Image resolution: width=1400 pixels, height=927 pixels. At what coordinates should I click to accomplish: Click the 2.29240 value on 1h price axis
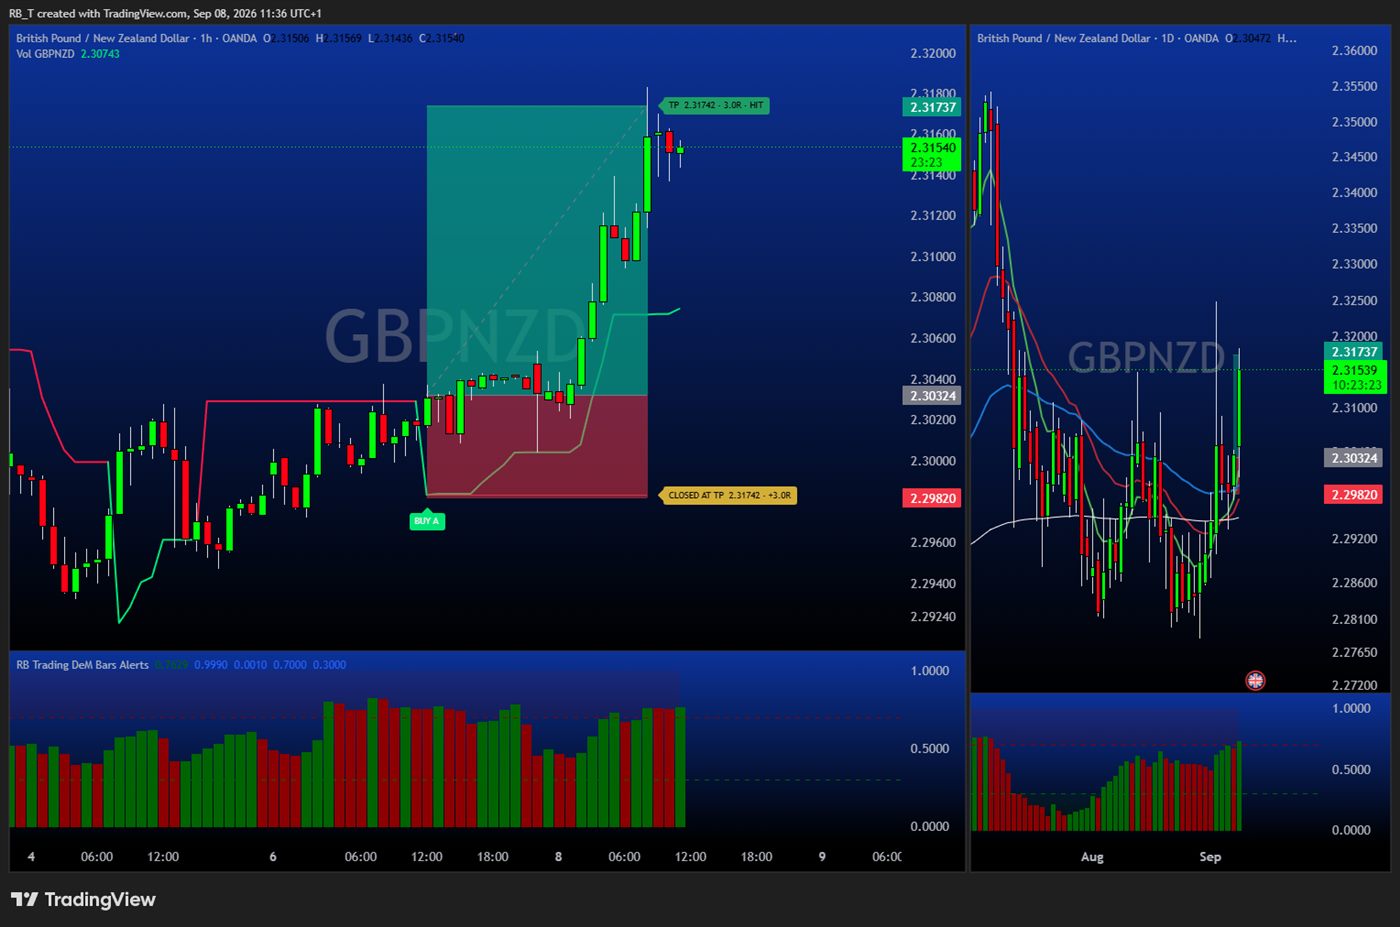coord(933,617)
